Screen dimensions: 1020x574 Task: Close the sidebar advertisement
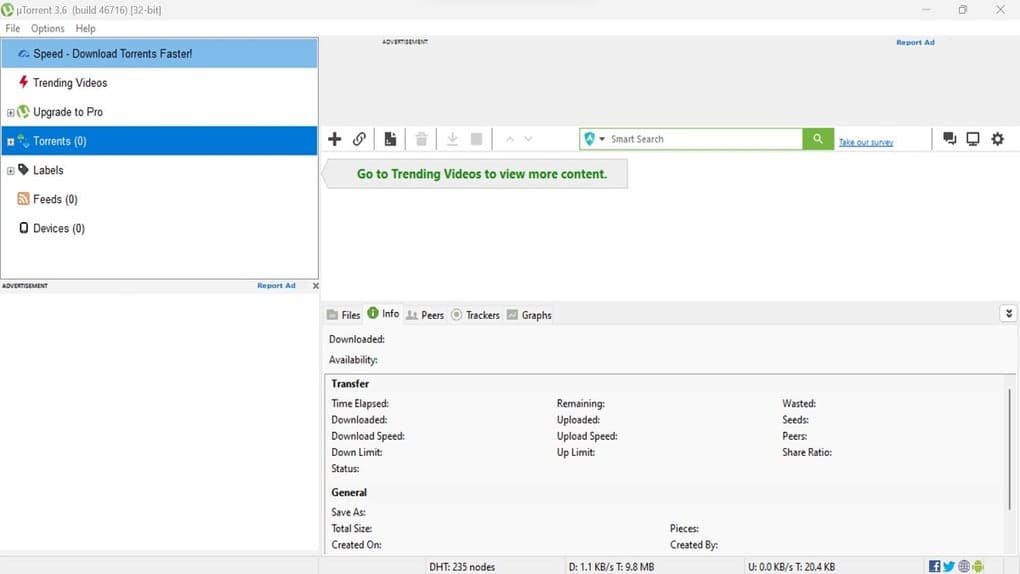point(315,286)
